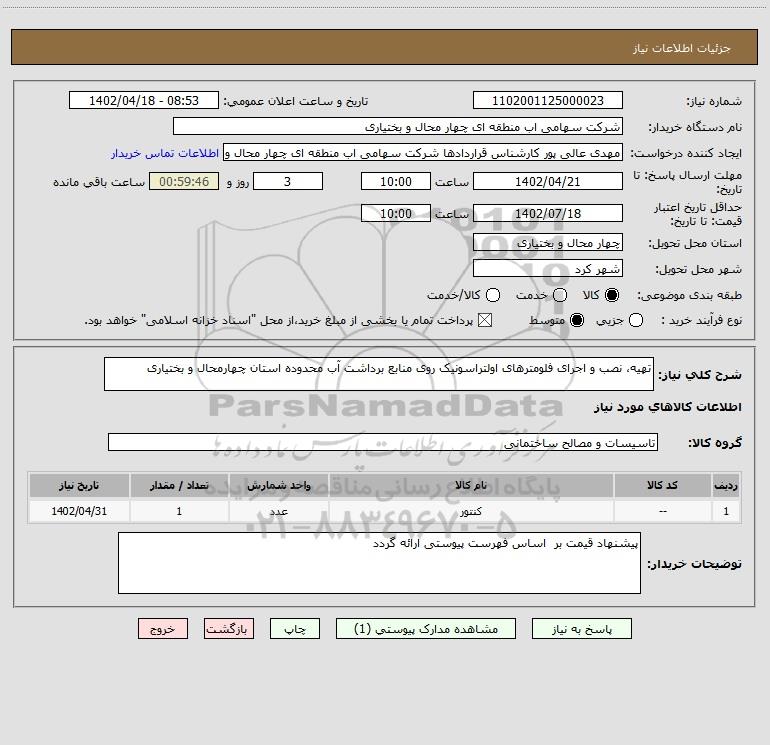Click the delivery province field چهار محال و بختیاری
Image resolution: width=770 pixels, height=745 pixels.
(x=548, y=242)
